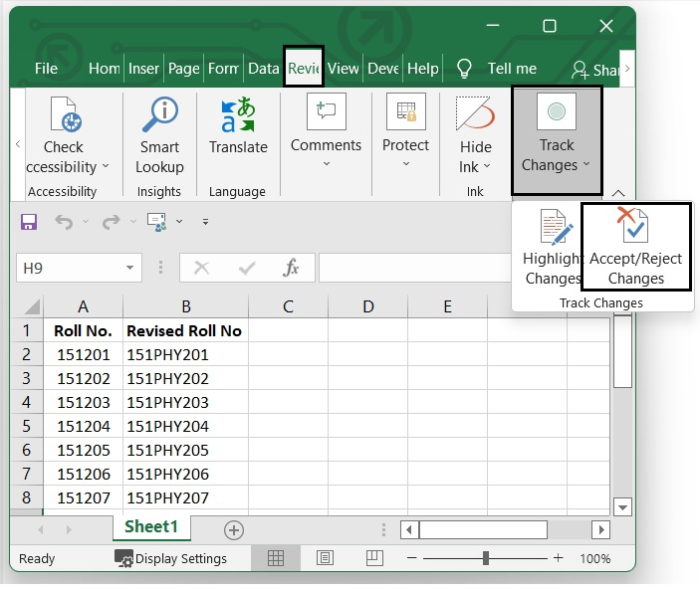Open the File tab
The height and width of the screenshot is (592, 700).
coord(46,69)
